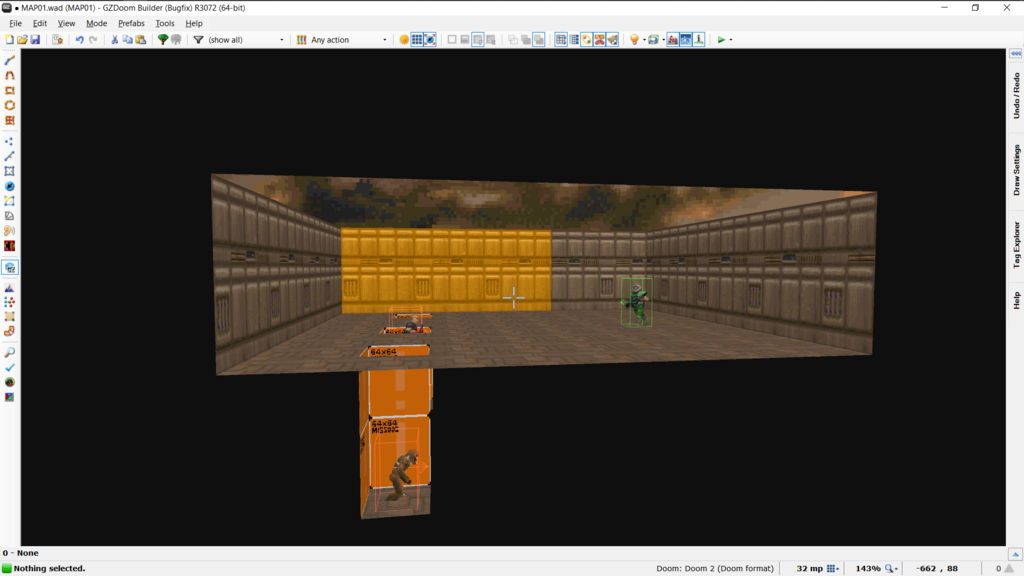Click the brown imp thing in lower sector
This screenshot has height=576, width=1024.
(x=404, y=475)
